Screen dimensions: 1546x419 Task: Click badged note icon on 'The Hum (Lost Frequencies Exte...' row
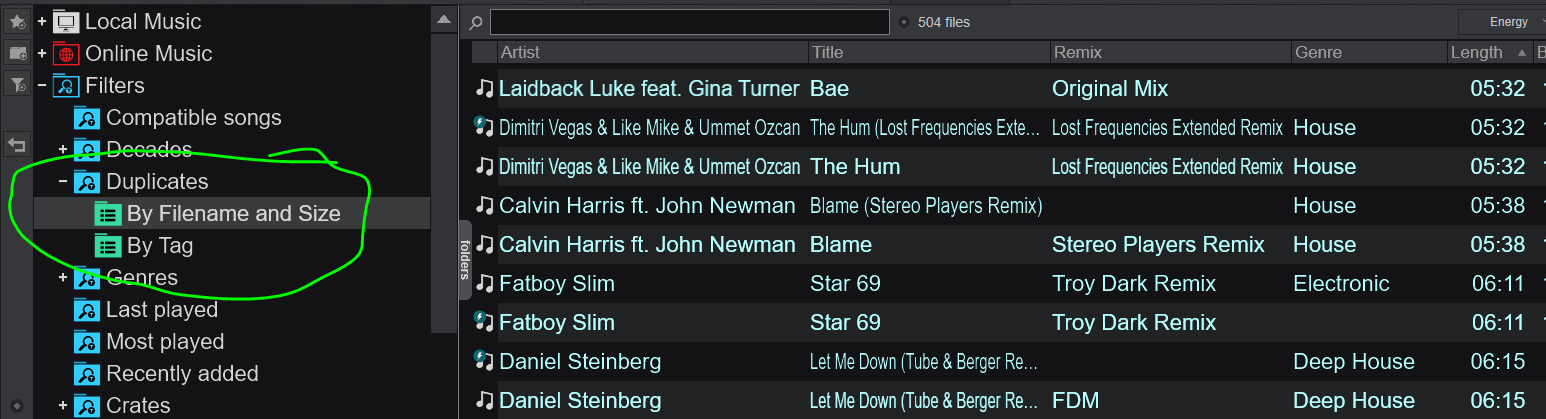click(x=484, y=127)
